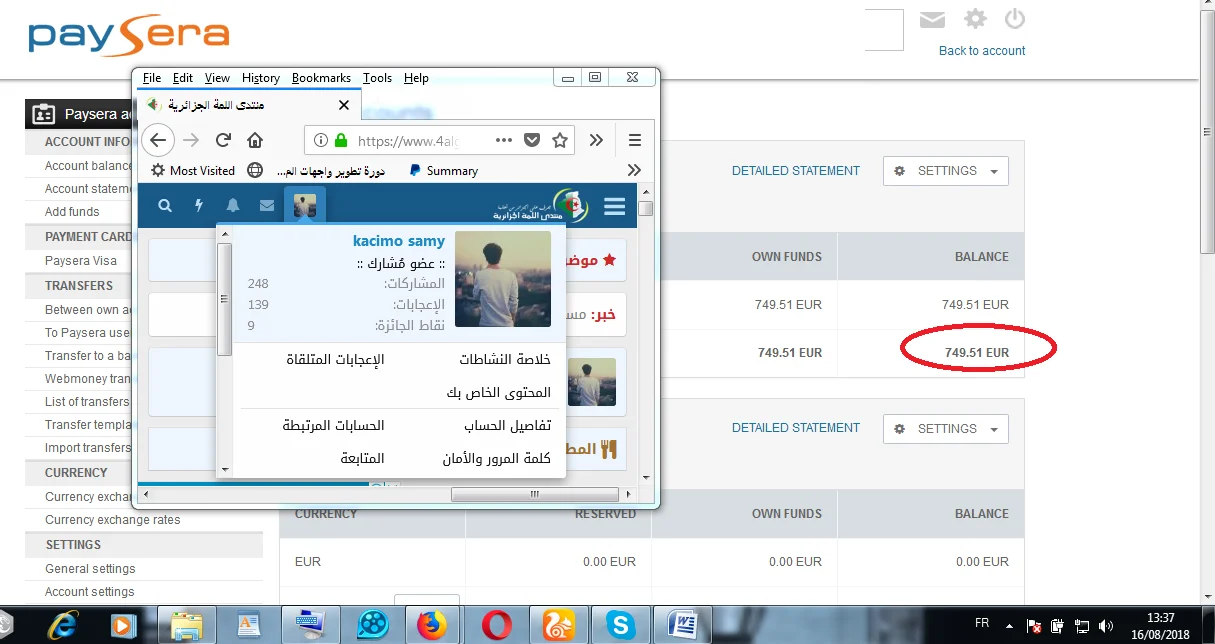Open the first DETAILED STATEMENT link
This screenshot has height=644, width=1215.
tap(795, 171)
